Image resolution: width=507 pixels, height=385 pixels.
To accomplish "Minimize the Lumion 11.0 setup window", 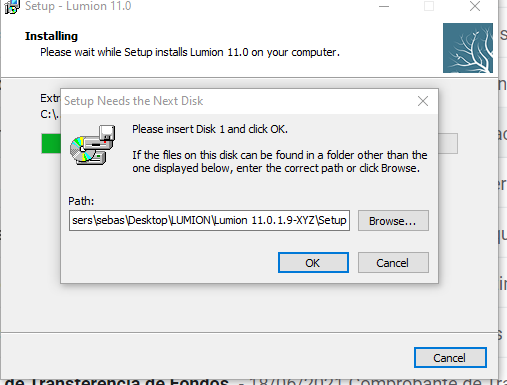I will (x=384, y=6).
